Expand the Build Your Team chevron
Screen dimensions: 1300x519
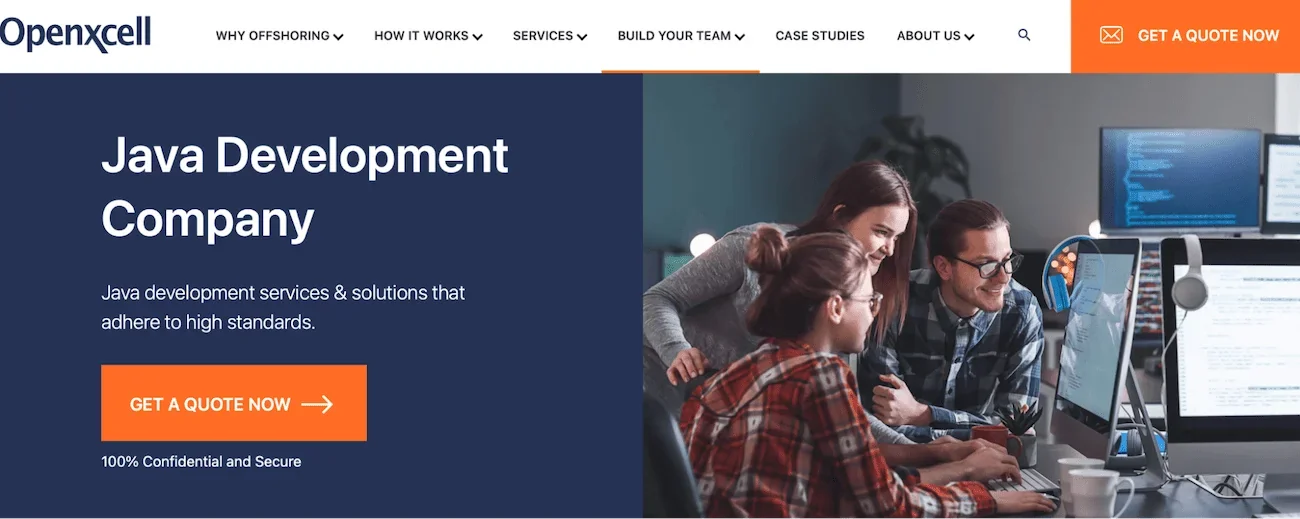(x=740, y=37)
